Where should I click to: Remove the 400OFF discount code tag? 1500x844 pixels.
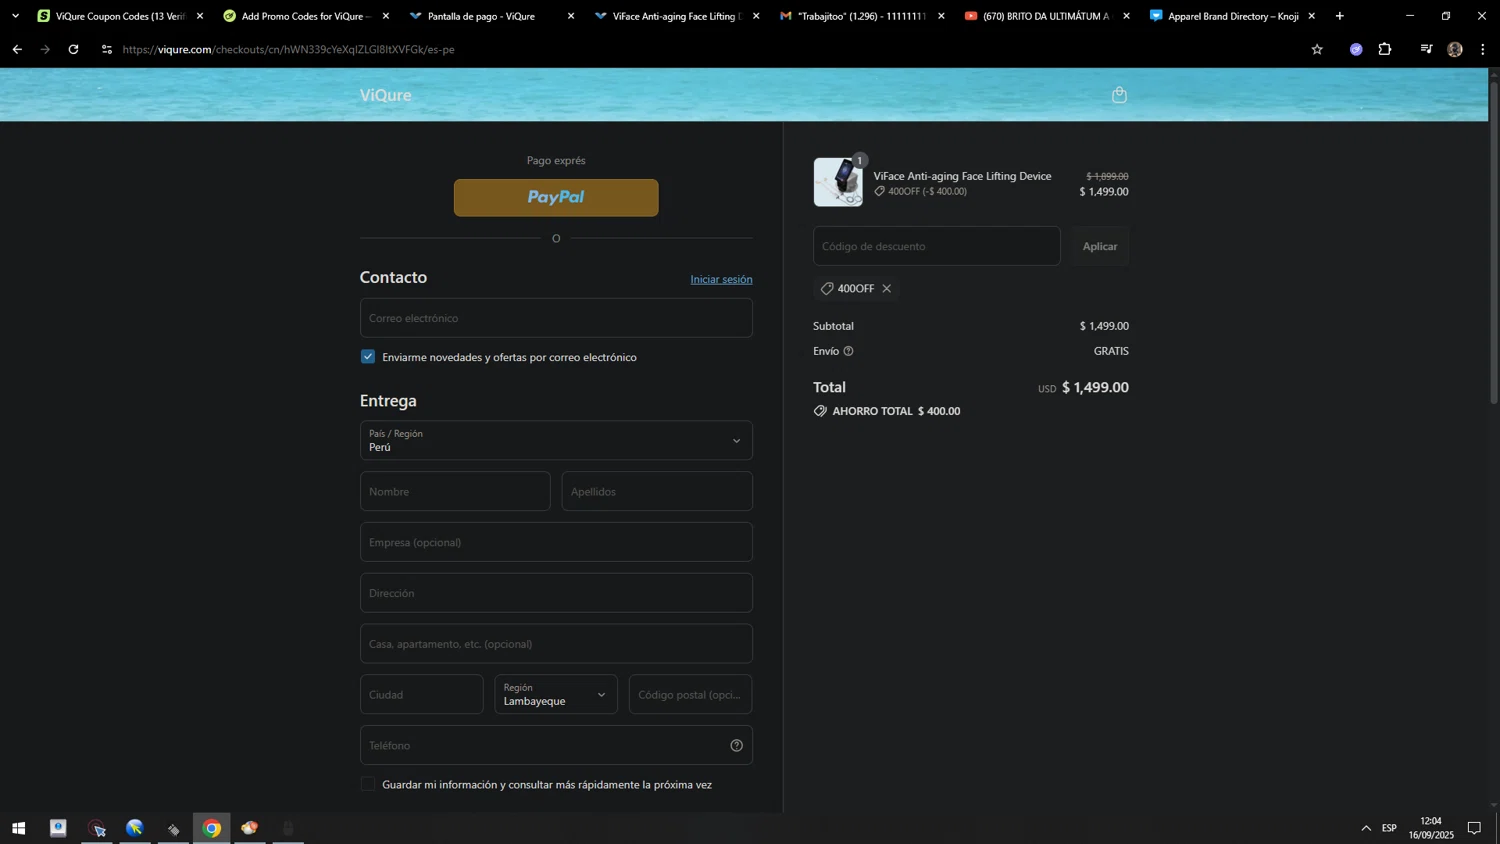[x=886, y=288]
